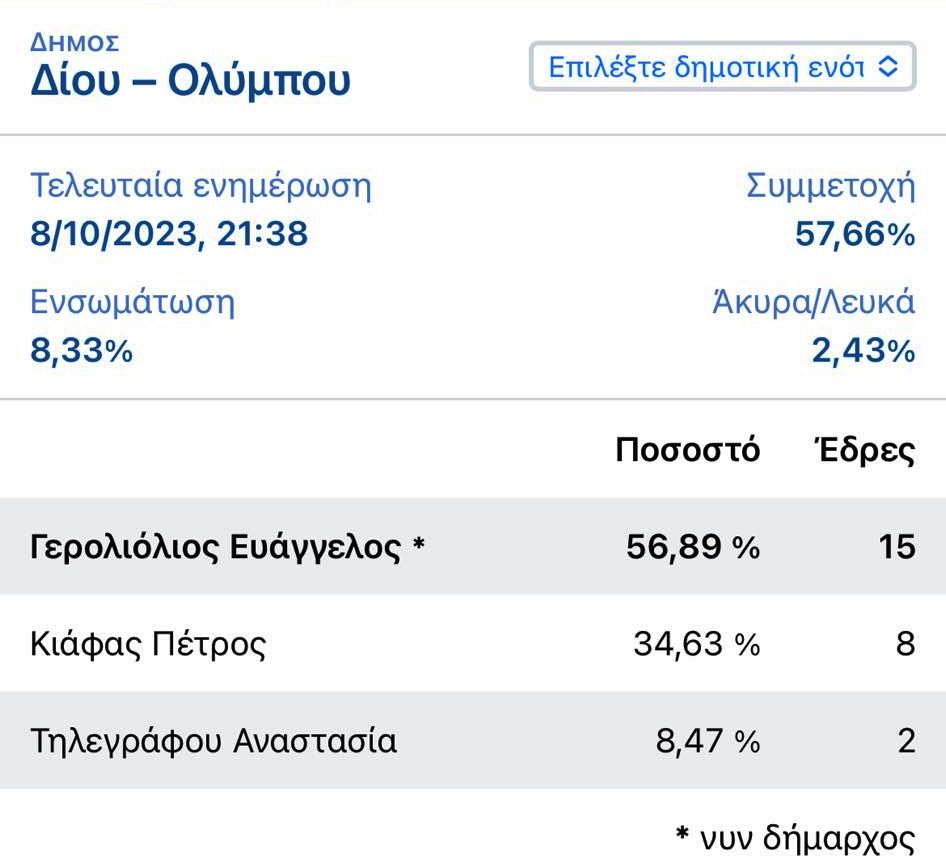Click the 34,63 % percentage figure
Viewport: 946px width, 865px height.
696,644
